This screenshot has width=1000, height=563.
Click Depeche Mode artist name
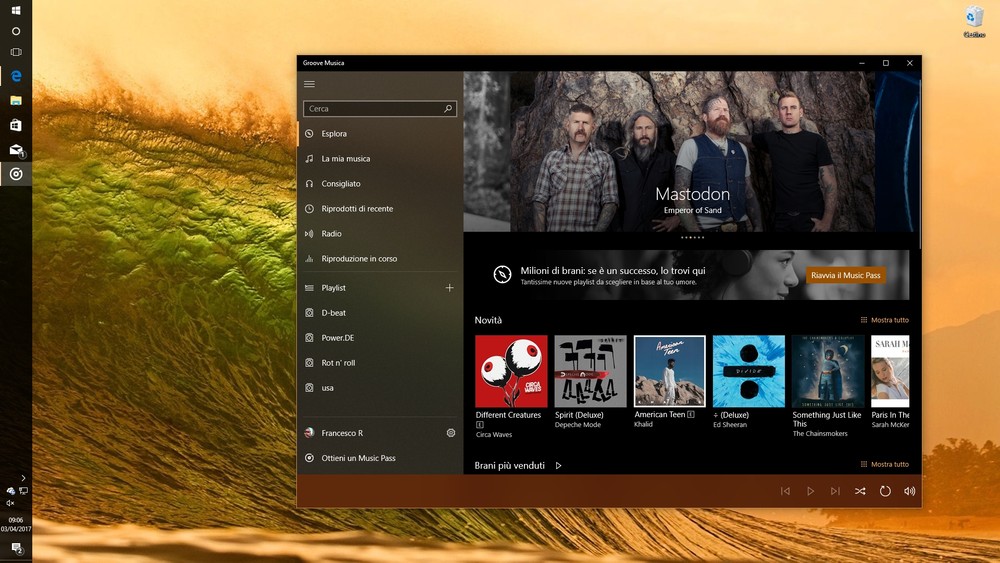[578, 425]
